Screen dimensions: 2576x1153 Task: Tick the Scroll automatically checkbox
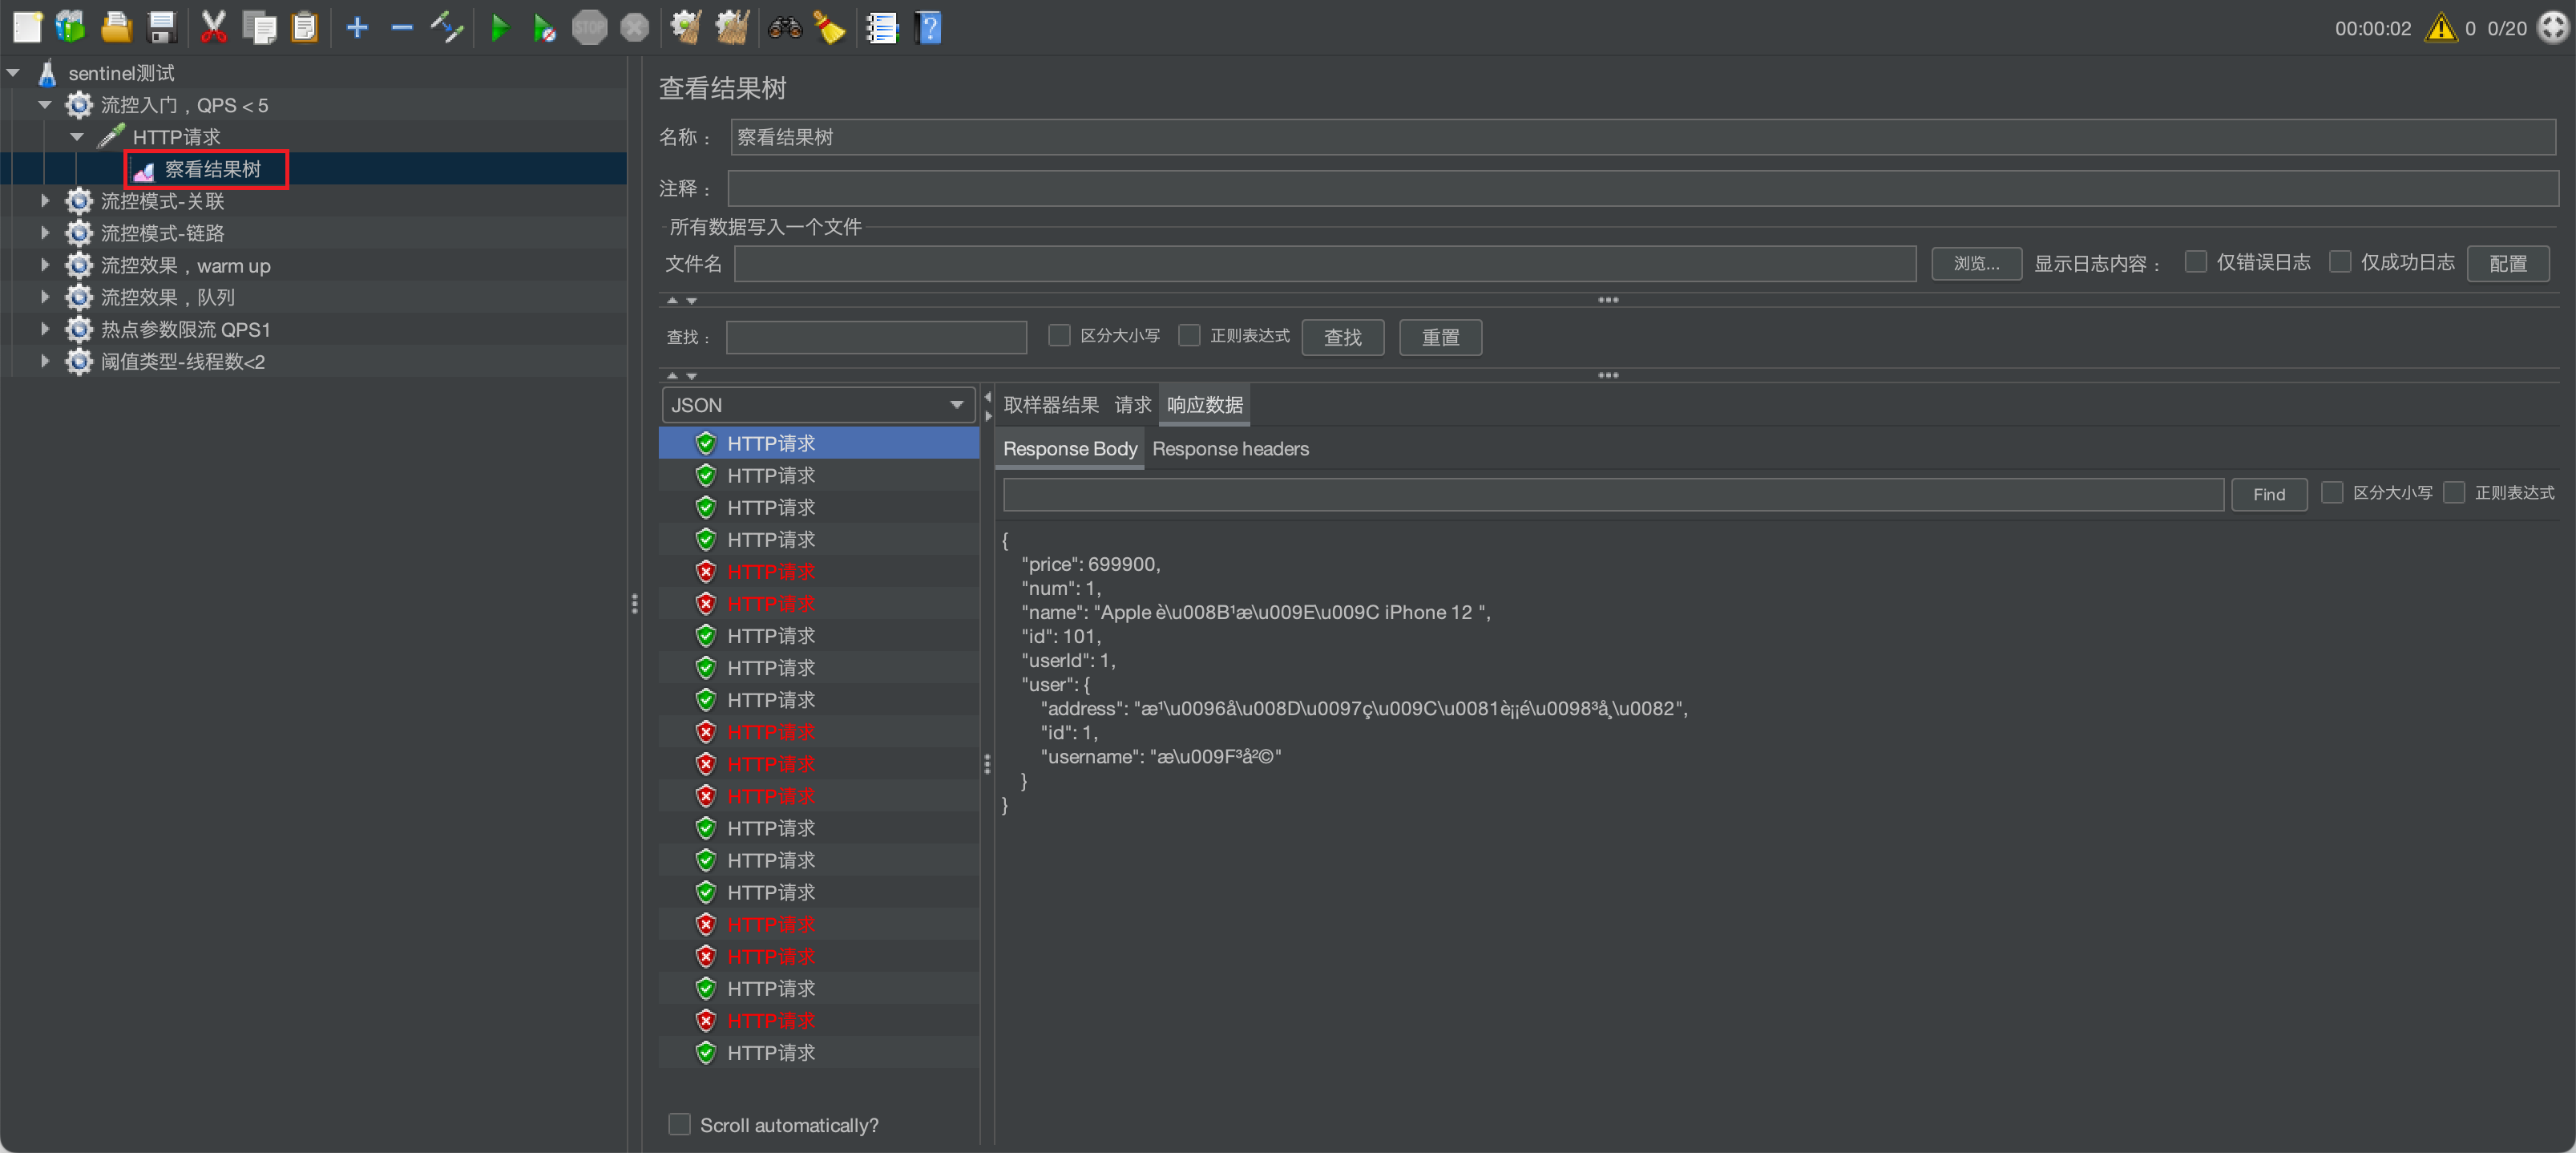point(679,1124)
